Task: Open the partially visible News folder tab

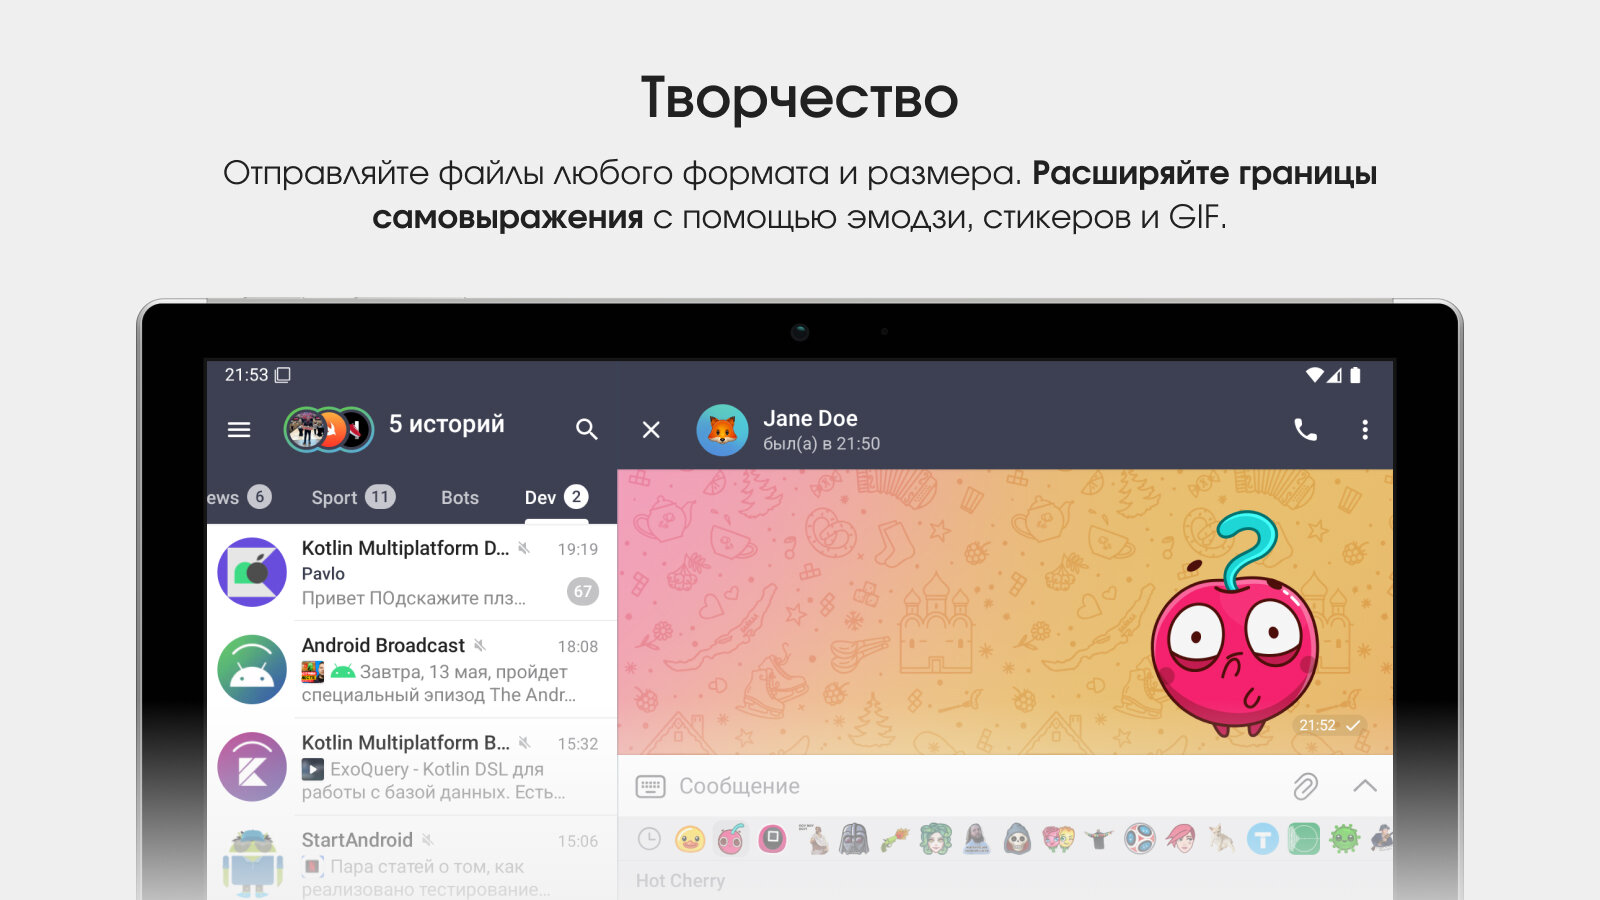Action: [x=239, y=497]
